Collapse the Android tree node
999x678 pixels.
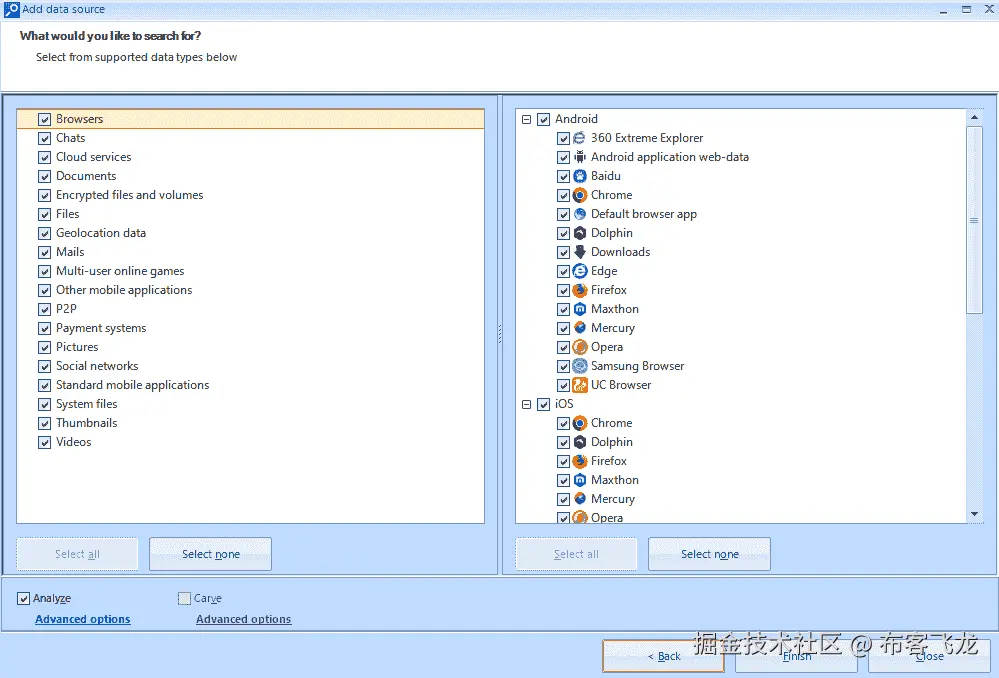pos(526,119)
